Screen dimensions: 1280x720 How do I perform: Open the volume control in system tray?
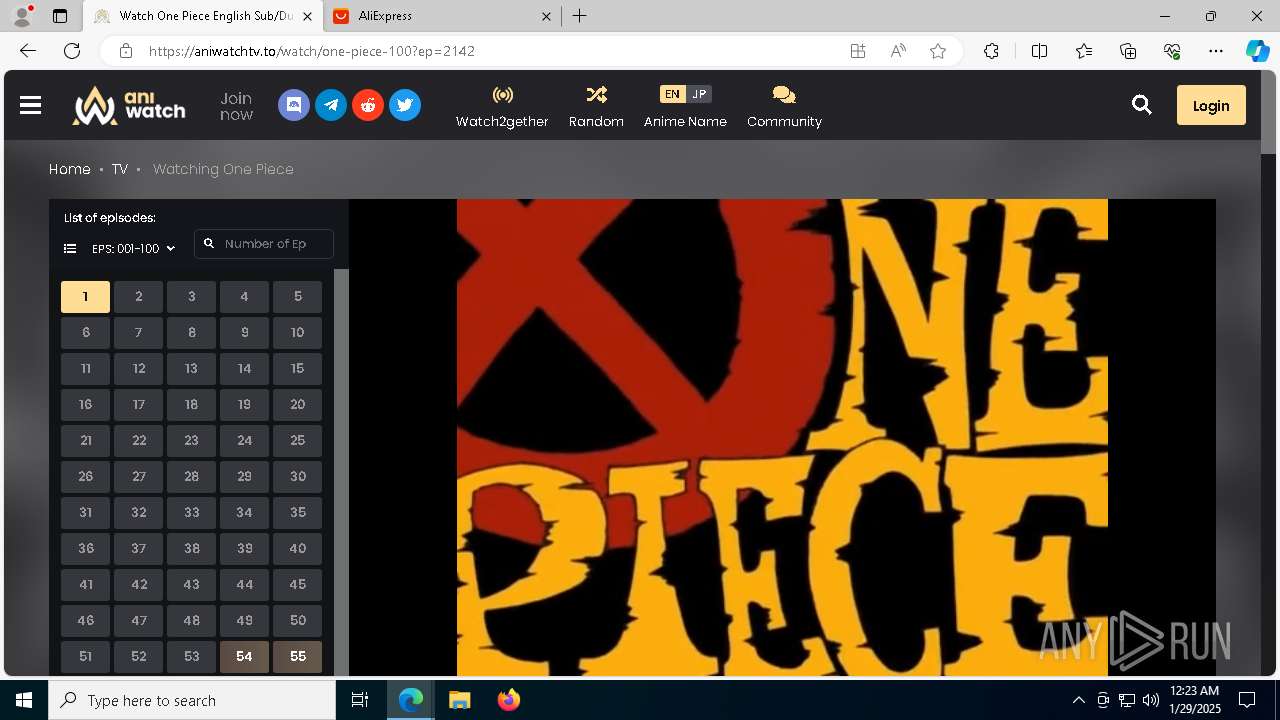1150,700
